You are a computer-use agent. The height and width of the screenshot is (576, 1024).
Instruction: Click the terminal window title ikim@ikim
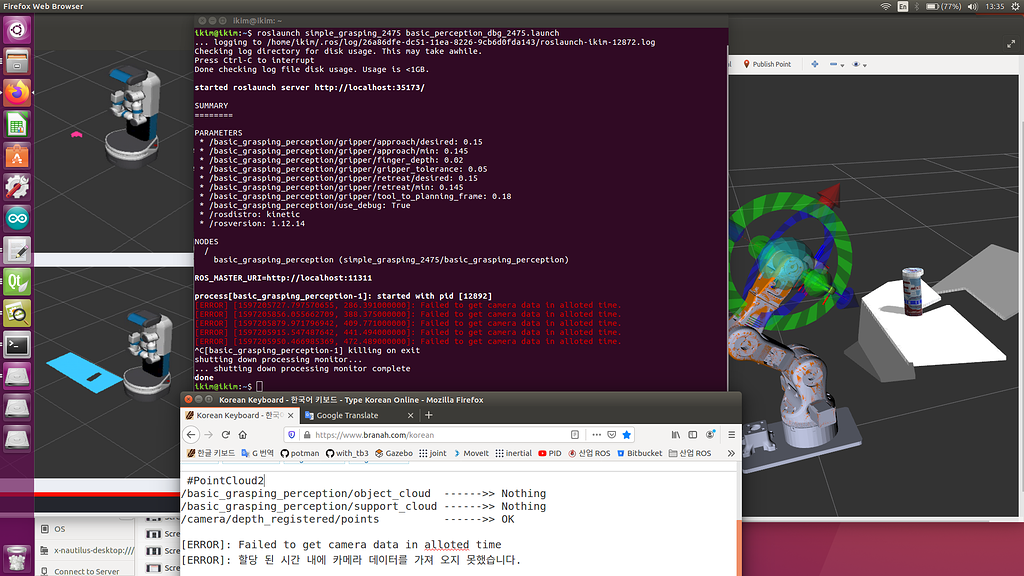click(257, 21)
